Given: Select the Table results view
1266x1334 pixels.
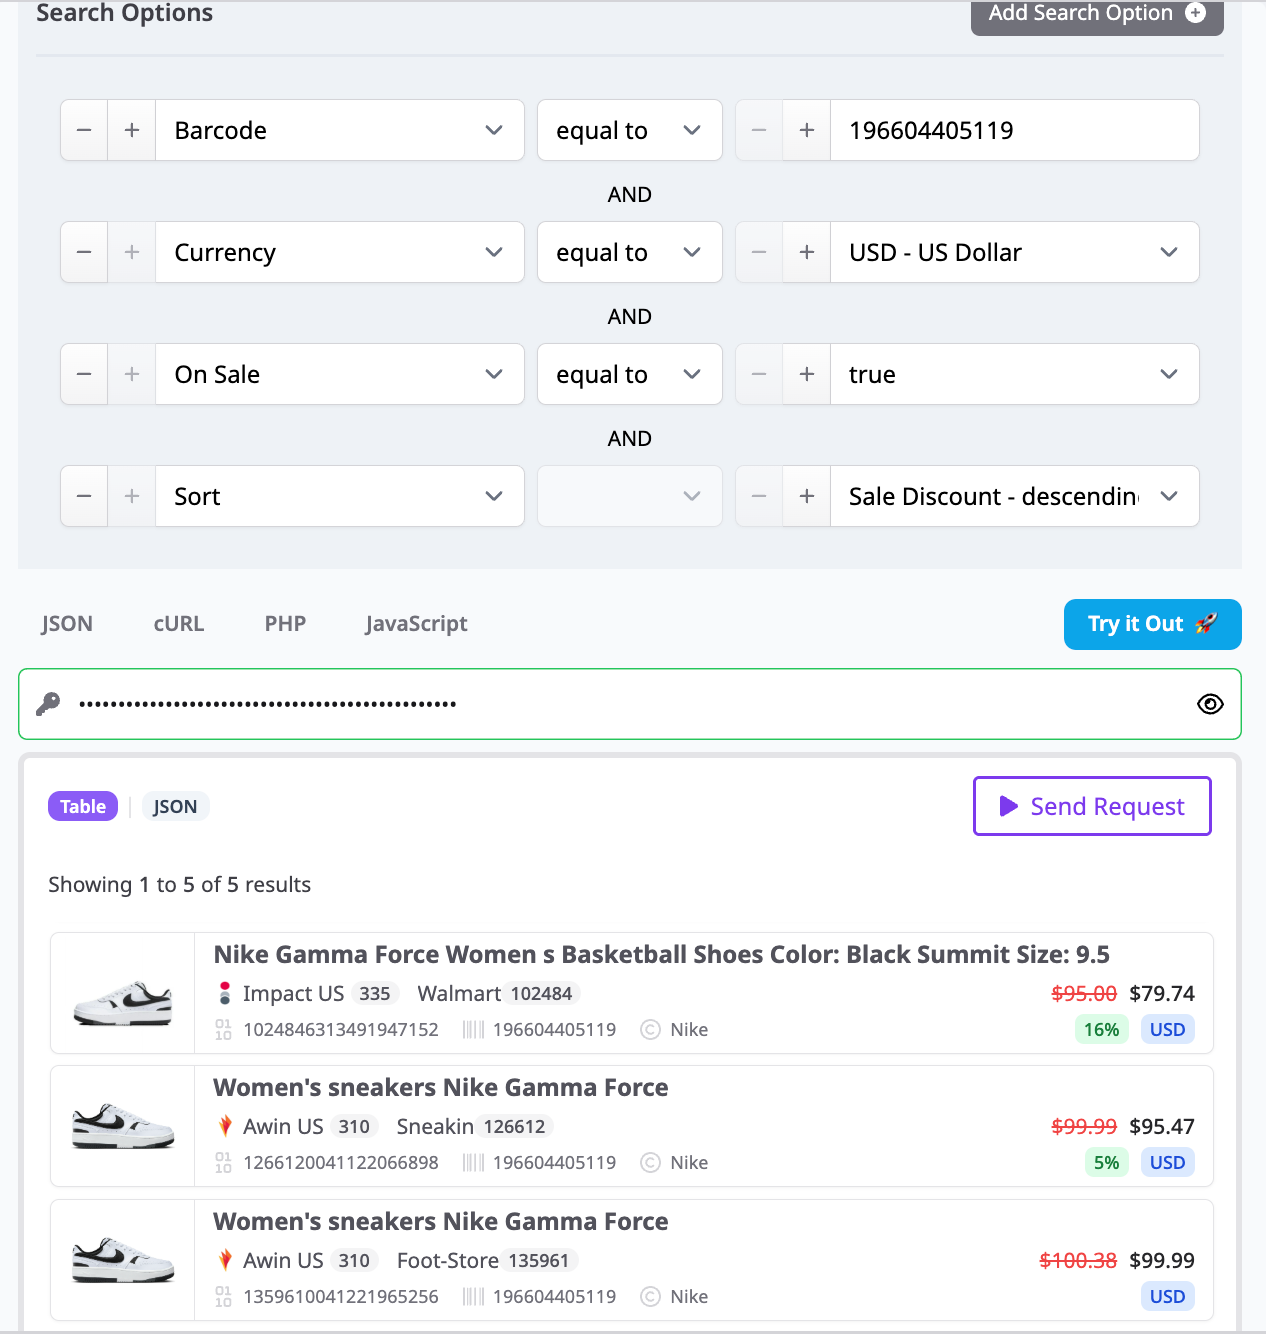Looking at the screenshot, I should pyautogui.click(x=83, y=806).
